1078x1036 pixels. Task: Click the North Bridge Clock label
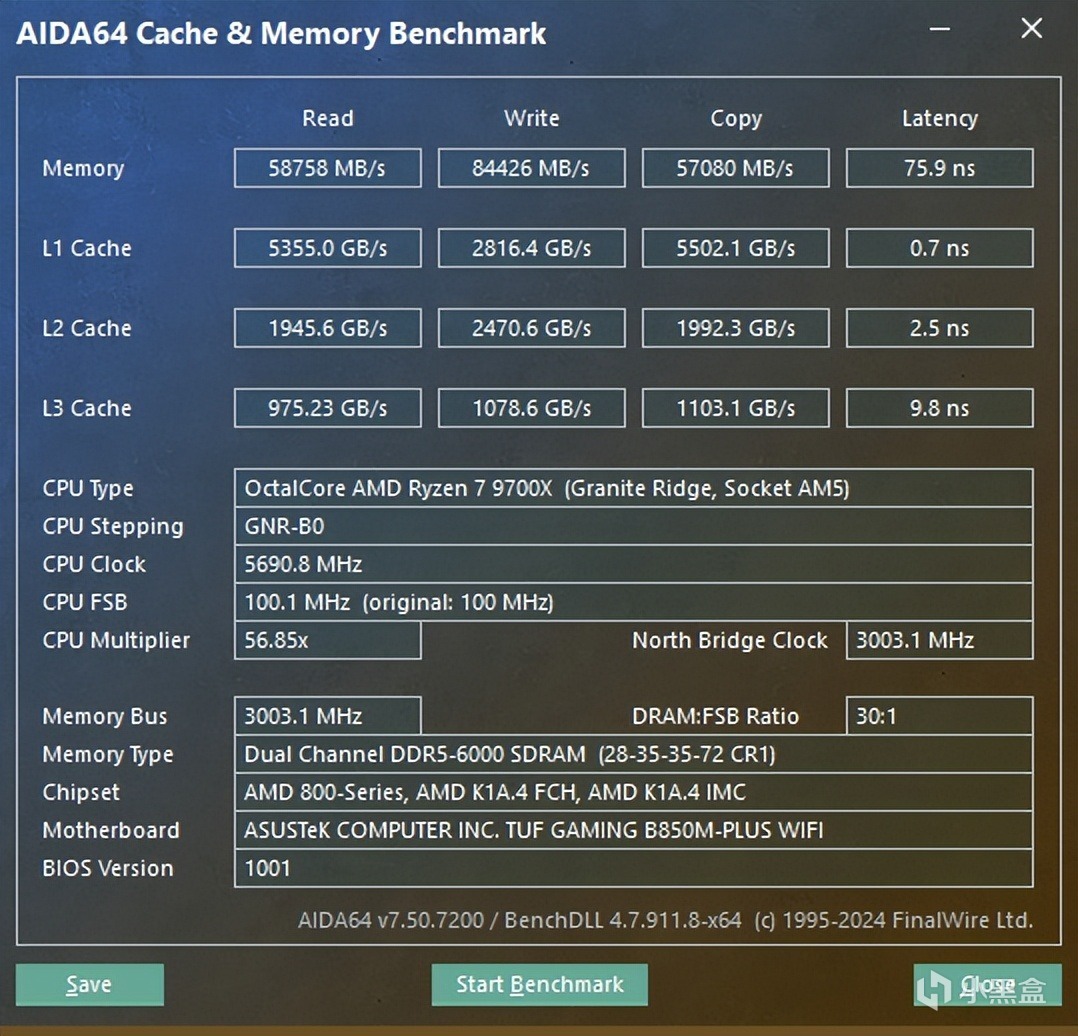[729, 641]
